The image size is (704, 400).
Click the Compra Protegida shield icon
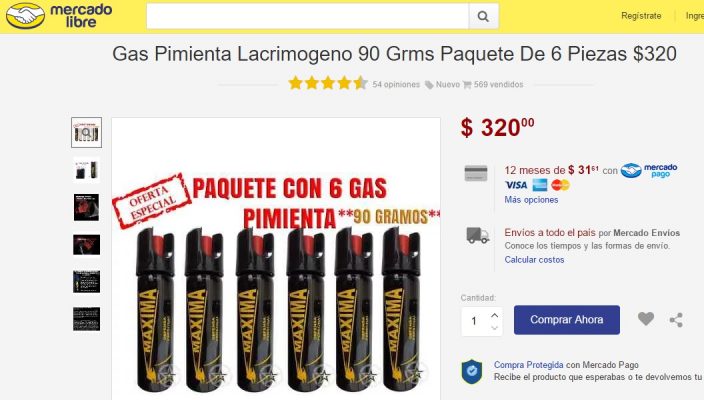tap(472, 372)
